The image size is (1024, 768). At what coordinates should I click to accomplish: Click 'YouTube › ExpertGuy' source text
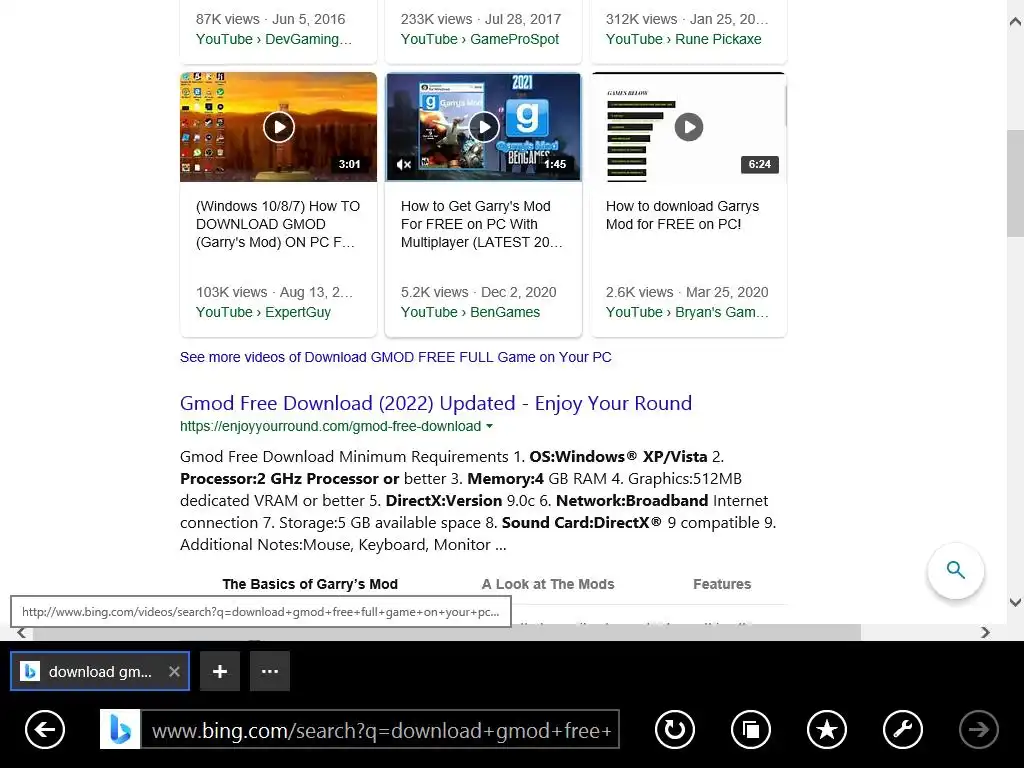pyautogui.click(x=263, y=312)
